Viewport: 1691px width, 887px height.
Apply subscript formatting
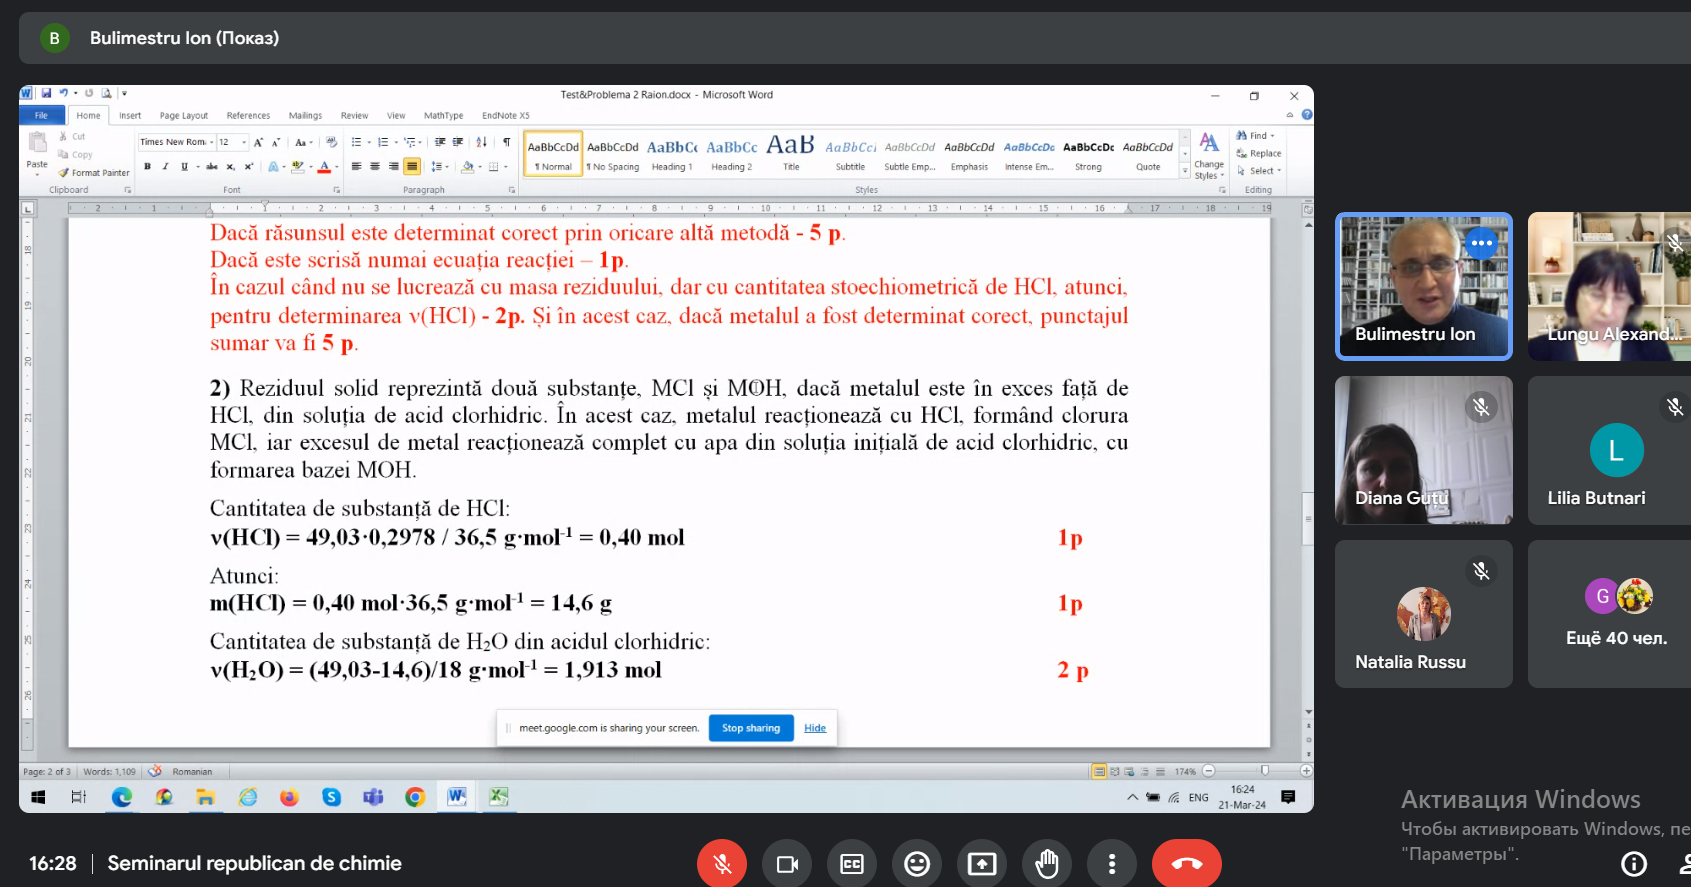pos(231,167)
